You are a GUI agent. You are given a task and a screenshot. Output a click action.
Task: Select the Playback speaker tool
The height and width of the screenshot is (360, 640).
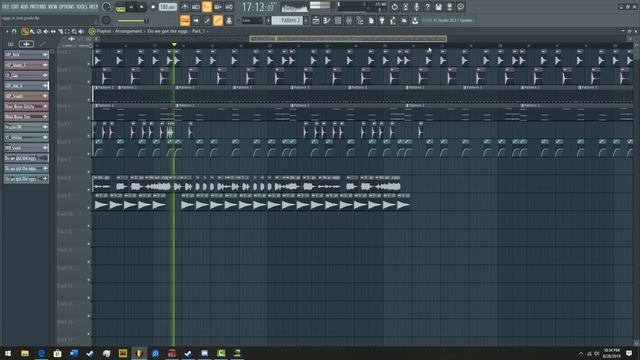[81, 31]
